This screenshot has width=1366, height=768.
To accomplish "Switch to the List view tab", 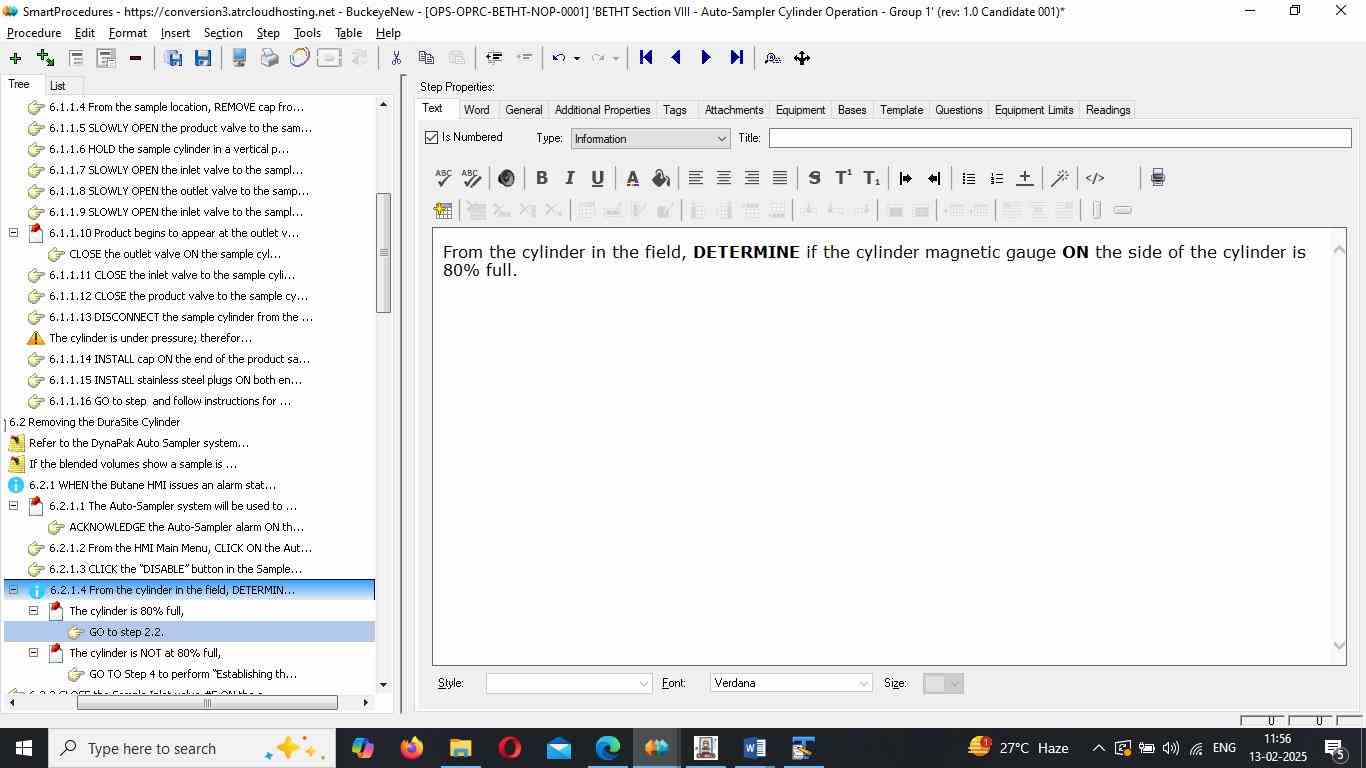I will tap(58, 86).
